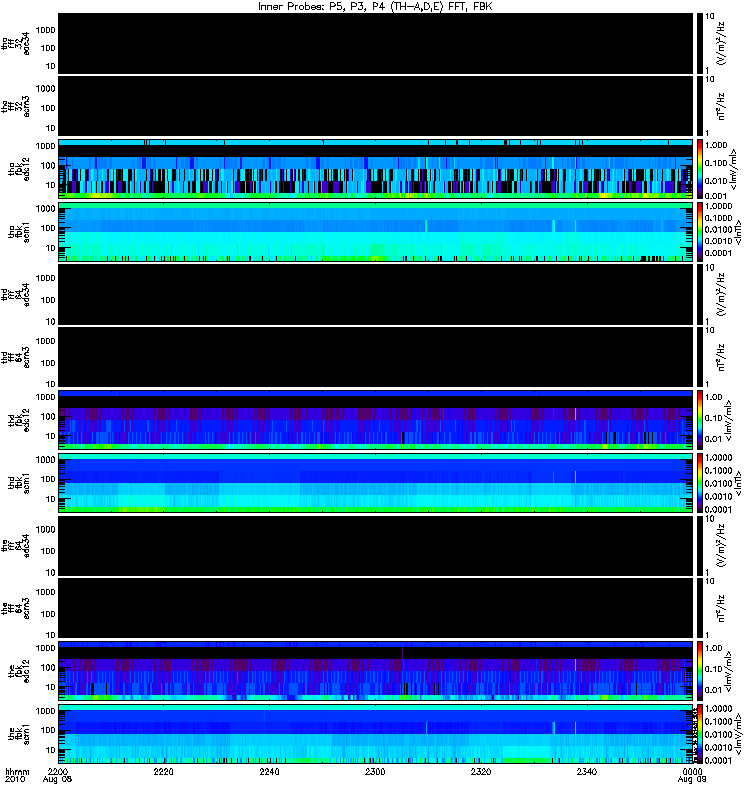Click the empty black tha fff edc34 panel
The height and width of the screenshot is (800, 750).
376,43
